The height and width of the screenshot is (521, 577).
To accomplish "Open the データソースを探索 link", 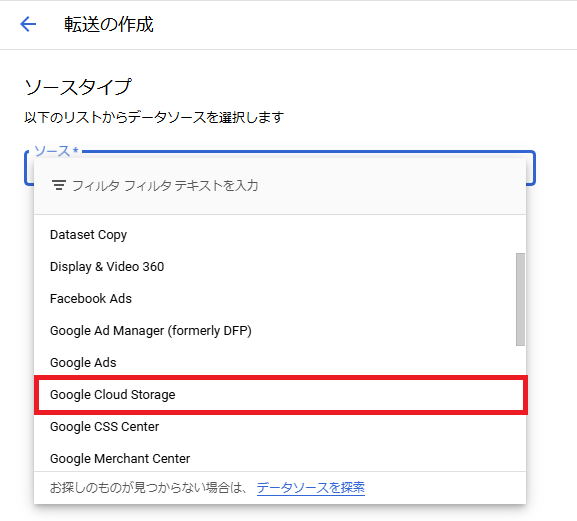I will click(311, 488).
